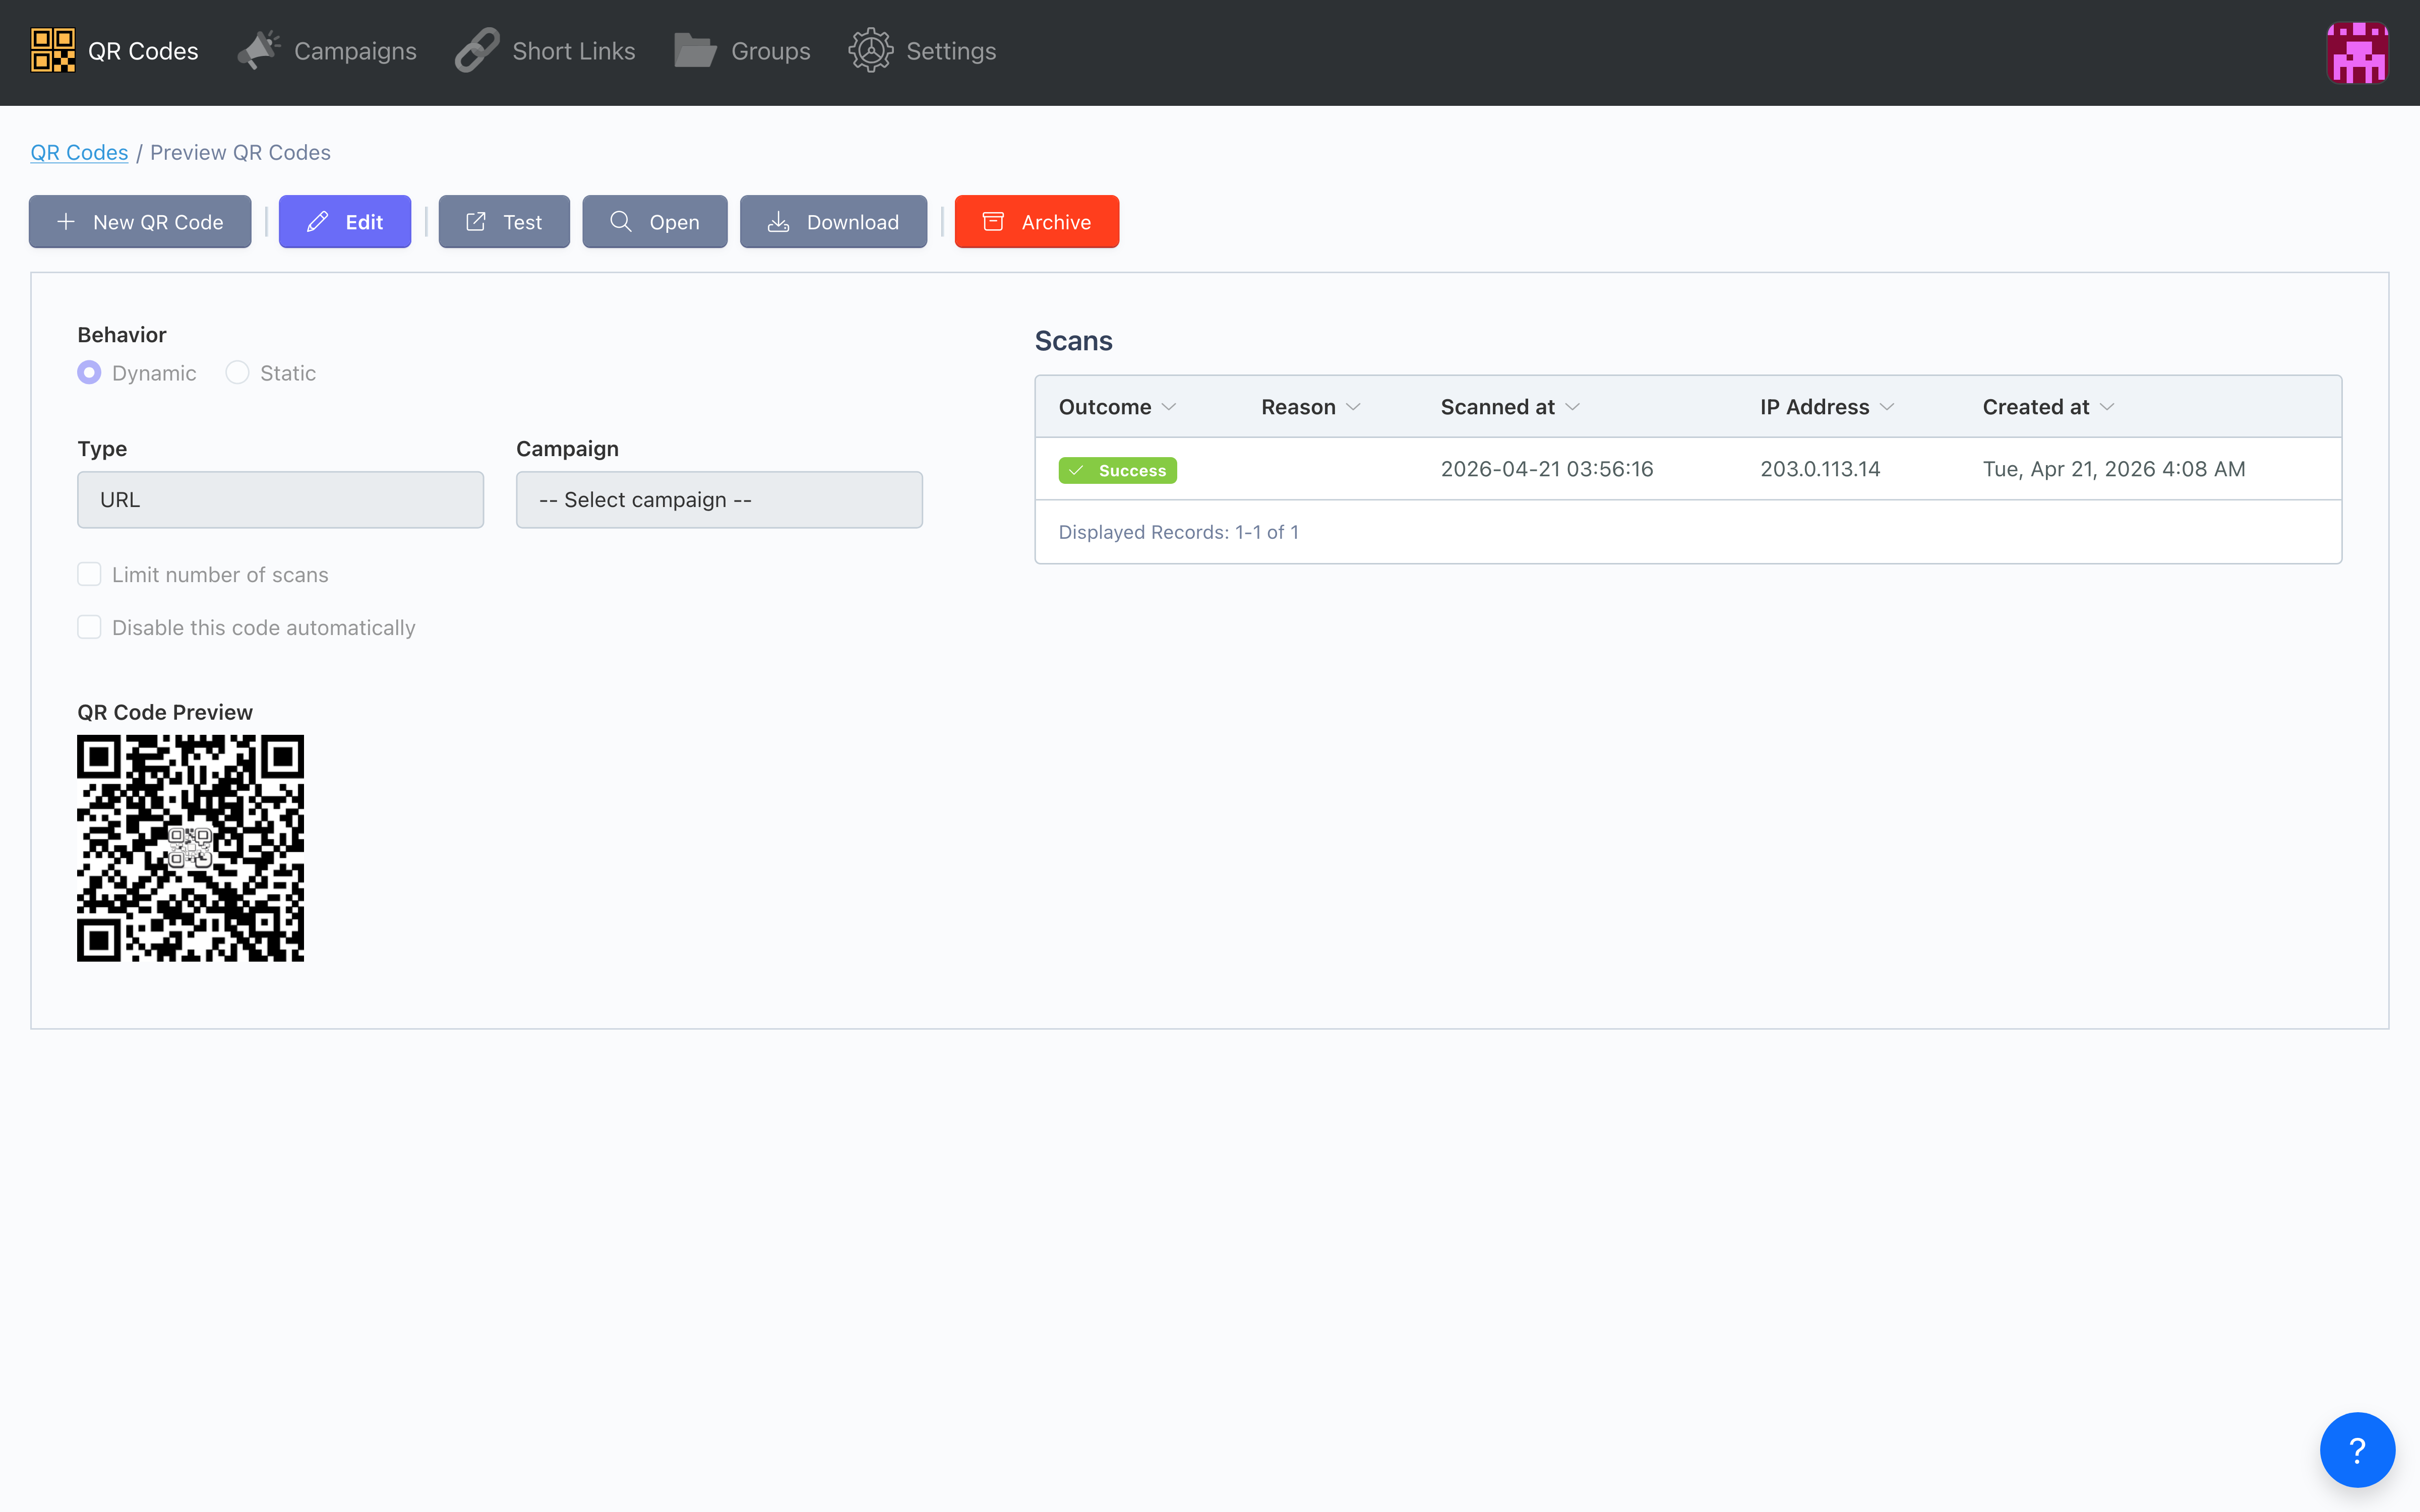Viewport: 2420px width, 1512px height.
Task: Click the archive box icon
Action: [x=993, y=222]
